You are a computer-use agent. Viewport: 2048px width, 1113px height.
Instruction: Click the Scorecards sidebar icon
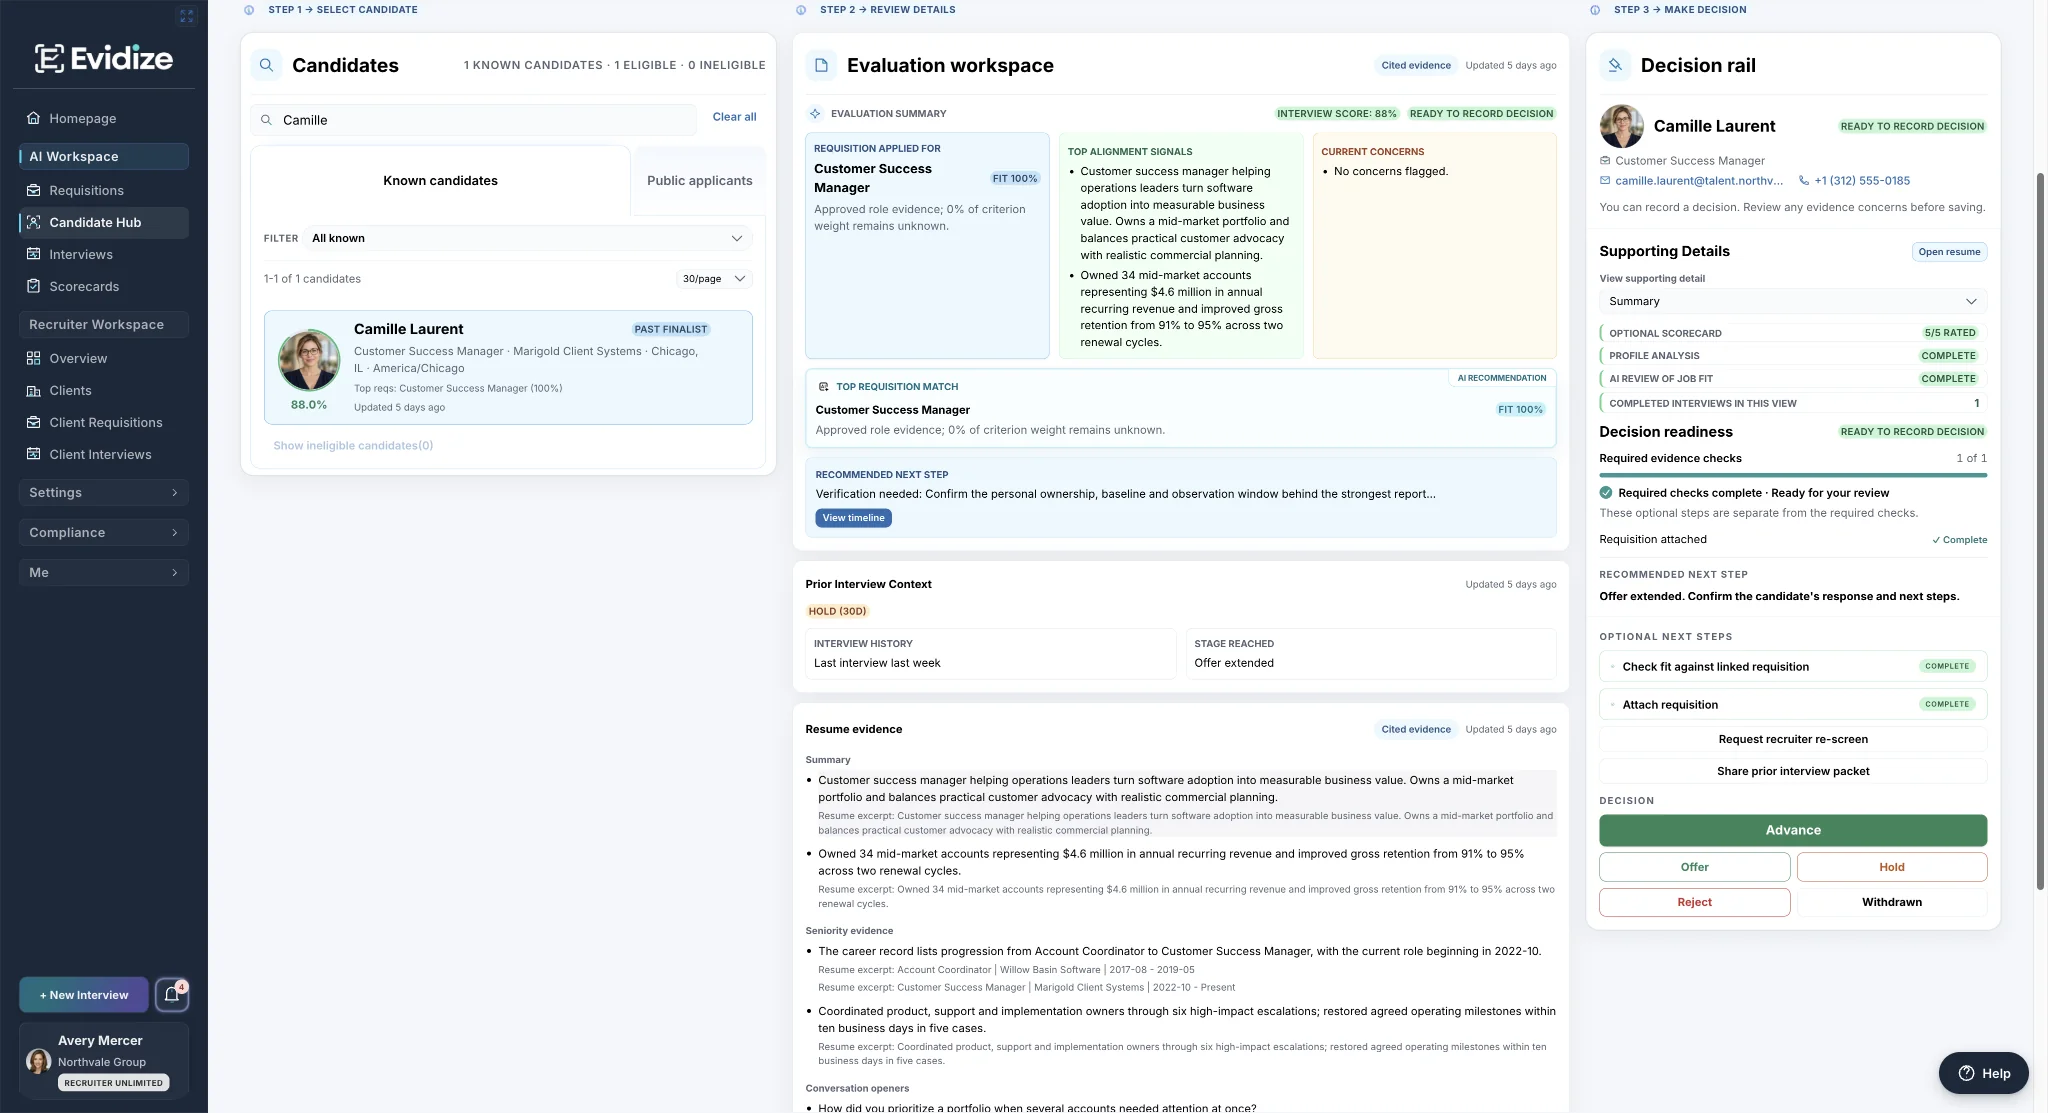pyautogui.click(x=33, y=286)
